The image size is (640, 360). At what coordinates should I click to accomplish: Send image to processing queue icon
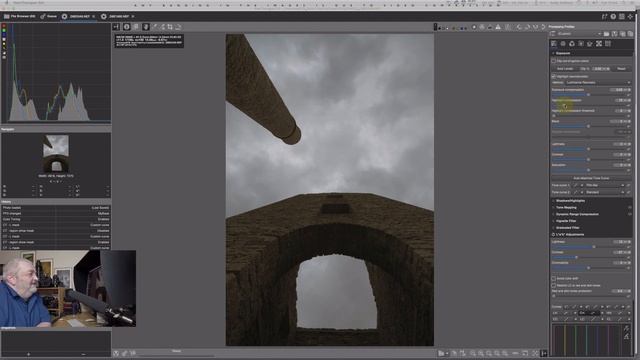(x=124, y=353)
